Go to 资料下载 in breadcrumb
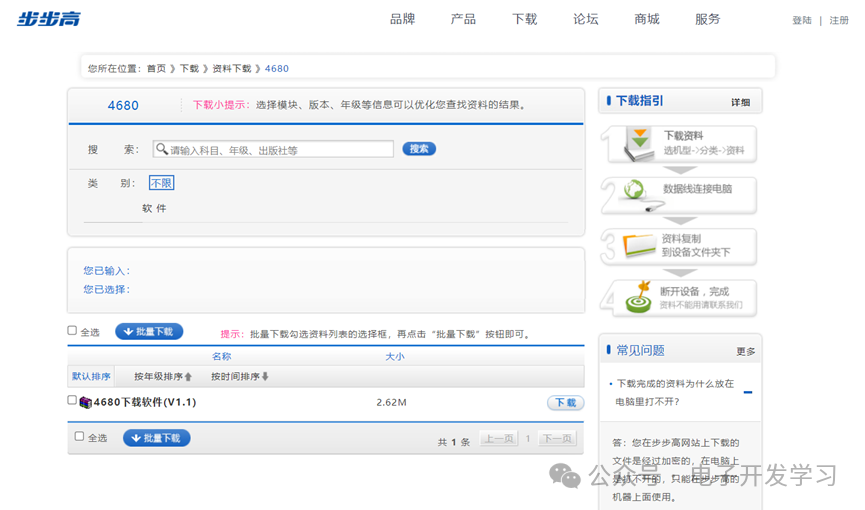Screen dimensions: 865x510 tap(232, 68)
